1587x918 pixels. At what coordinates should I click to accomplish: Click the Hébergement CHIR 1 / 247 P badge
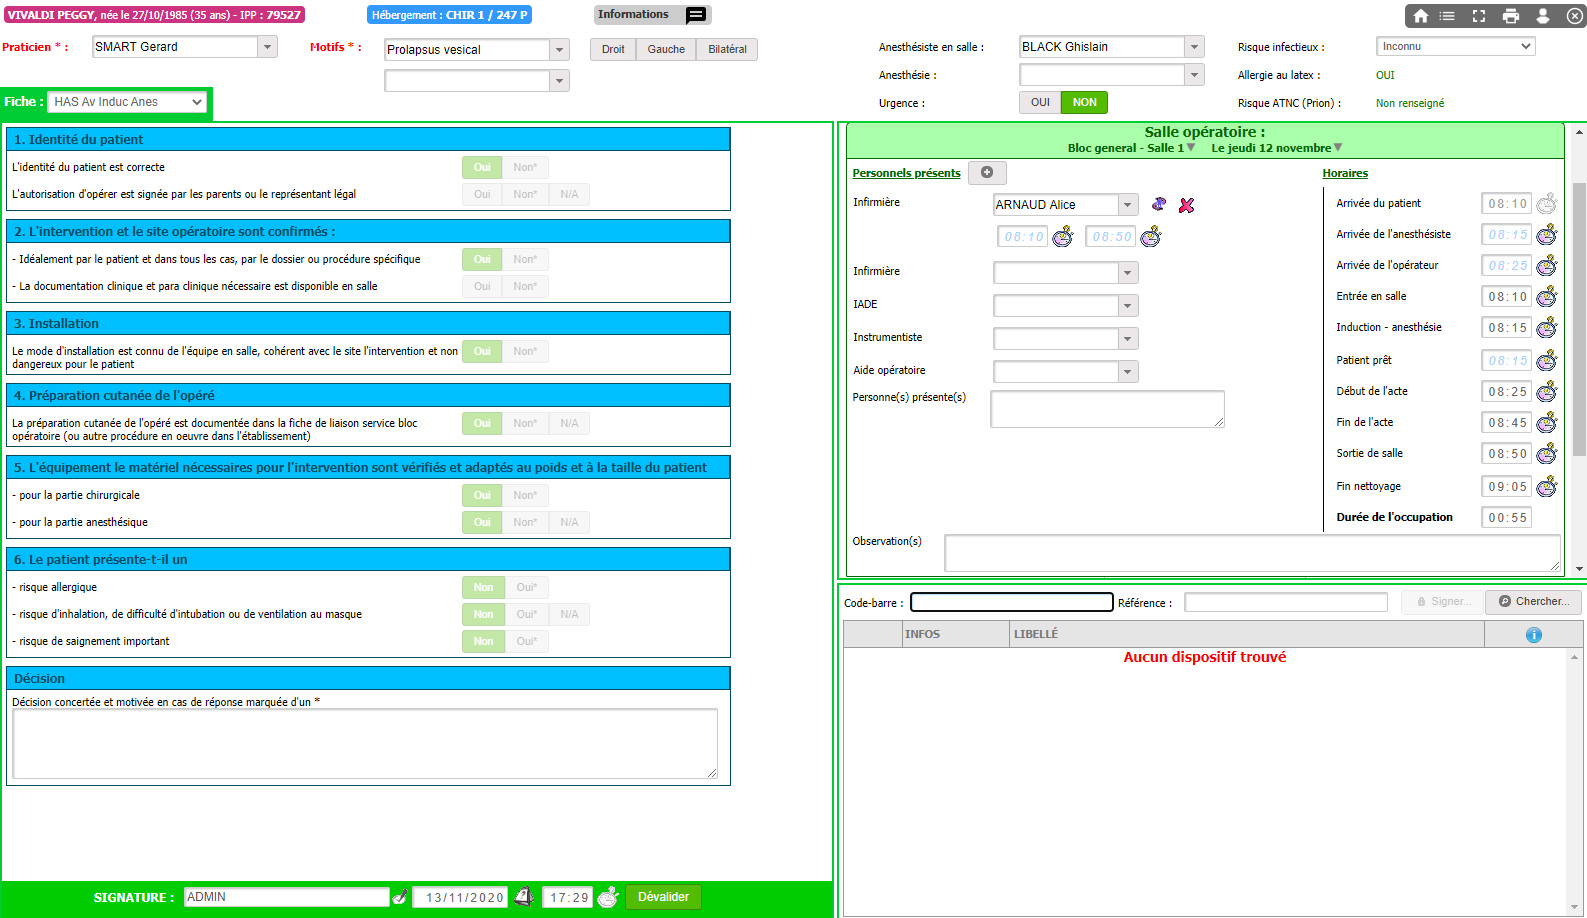pyautogui.click(x=449, y=15)
